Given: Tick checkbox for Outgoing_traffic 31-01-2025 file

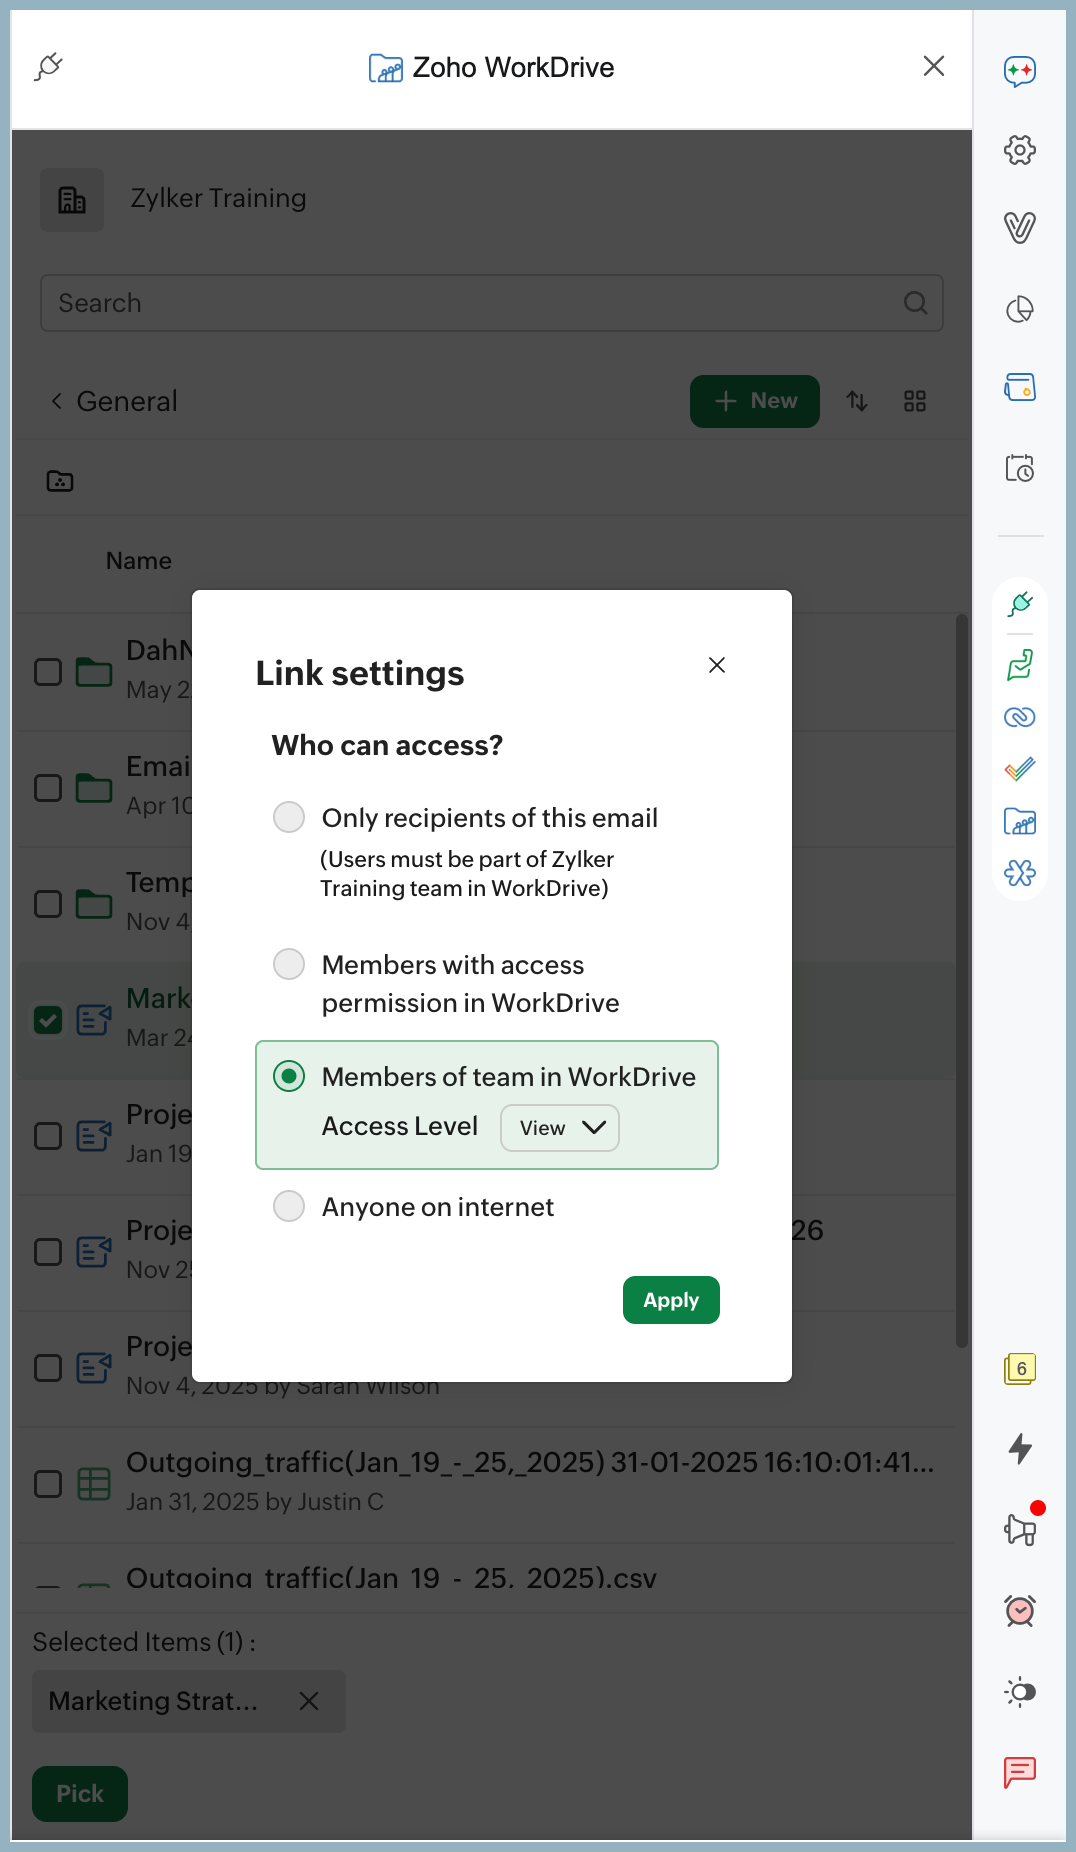Looking at the screenshot, I should (48, 1484).
